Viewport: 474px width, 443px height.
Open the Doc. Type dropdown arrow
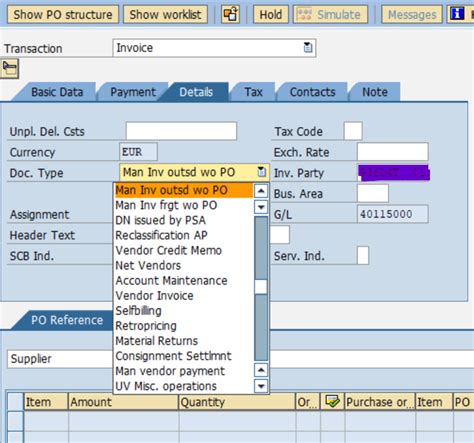click(x=262, y=172)
